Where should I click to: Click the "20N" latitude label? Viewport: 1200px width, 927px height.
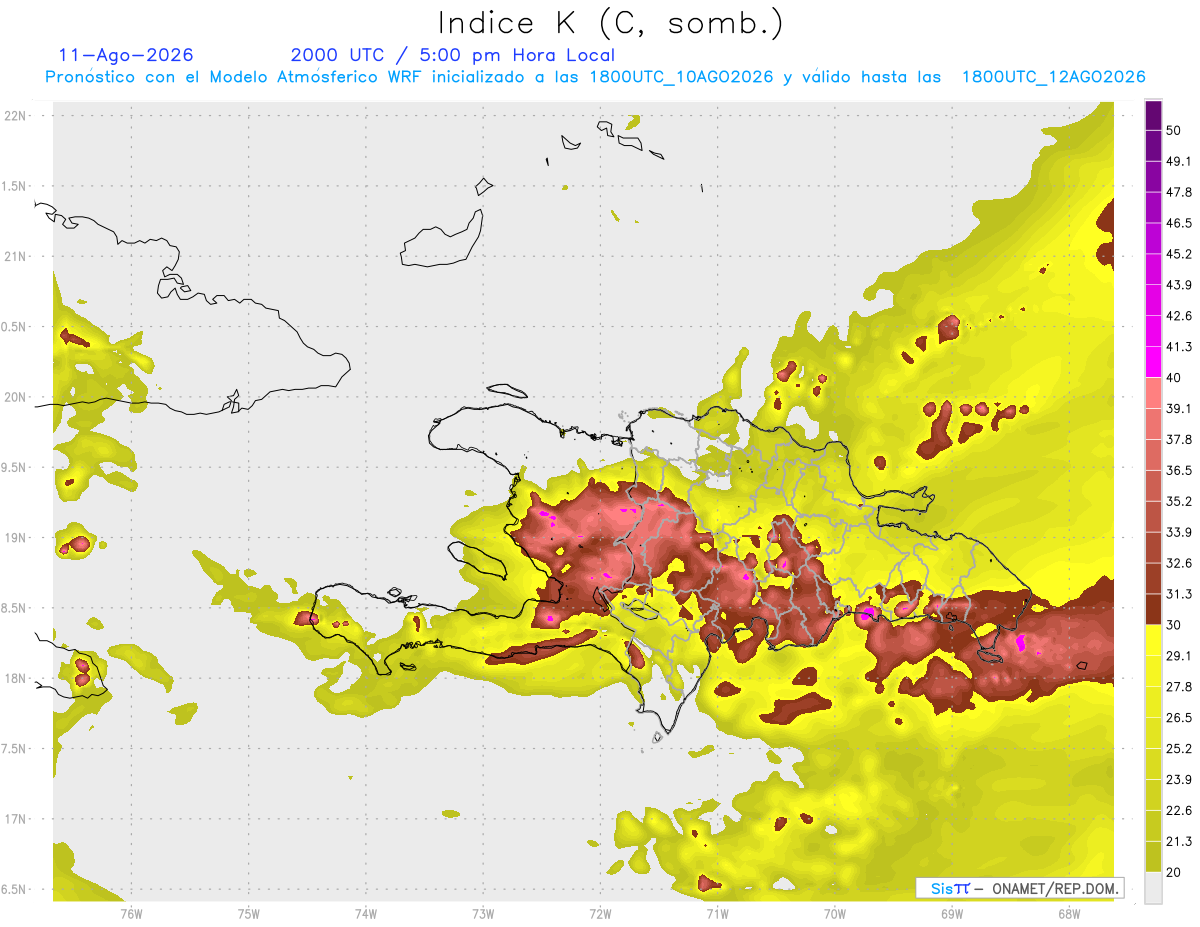[x=16, y=398]
